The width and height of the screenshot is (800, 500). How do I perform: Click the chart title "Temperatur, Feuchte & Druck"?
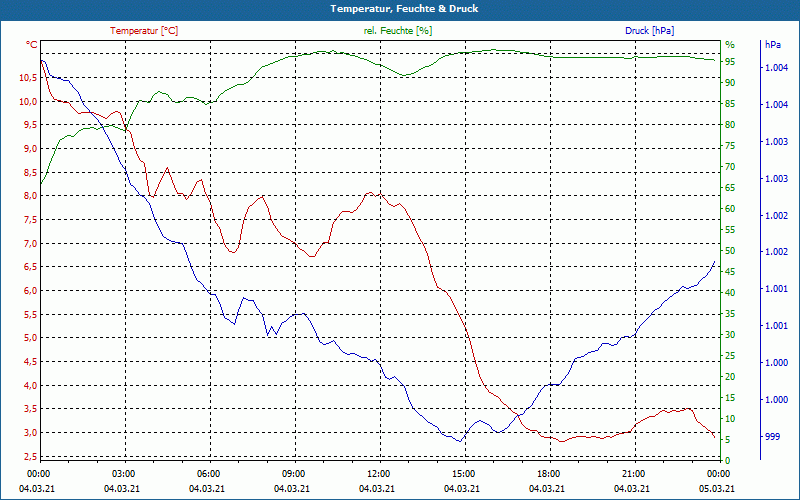point(404,9)
